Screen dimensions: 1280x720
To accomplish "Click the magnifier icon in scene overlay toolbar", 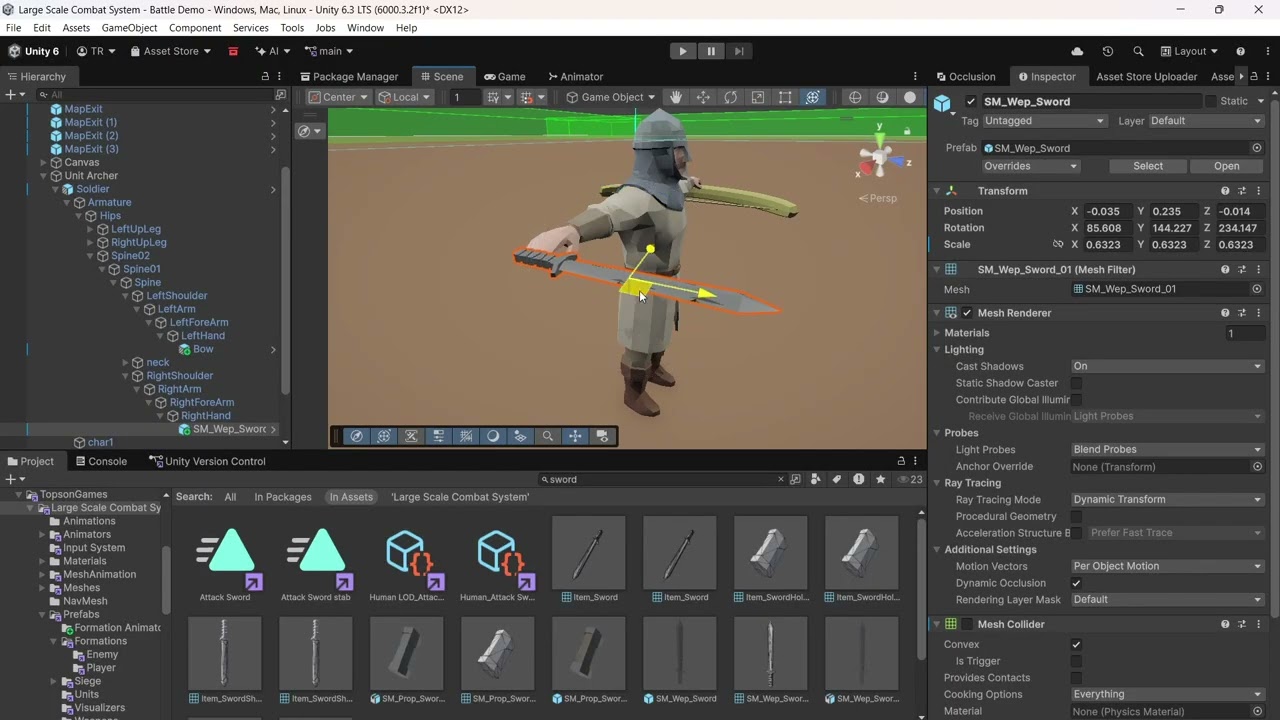I will (547, 436).
